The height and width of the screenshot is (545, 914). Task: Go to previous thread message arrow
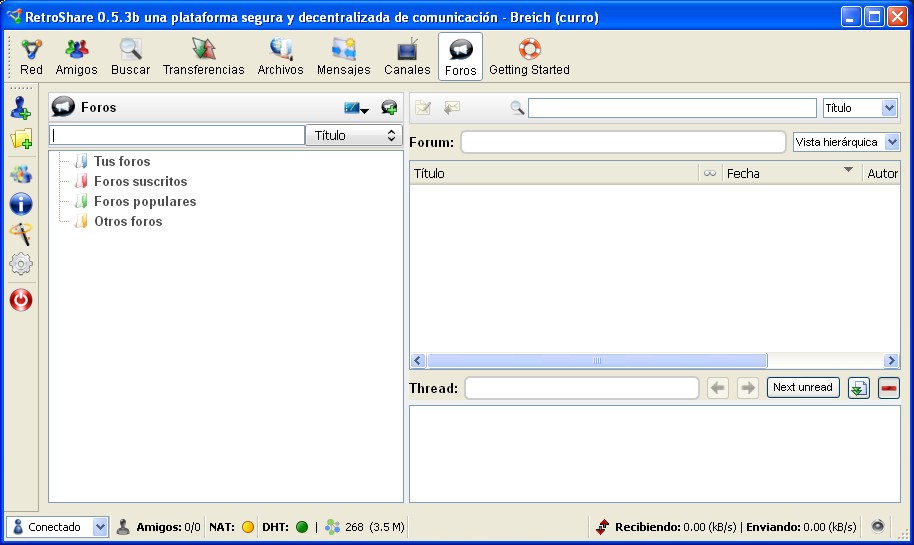(718, 388)
